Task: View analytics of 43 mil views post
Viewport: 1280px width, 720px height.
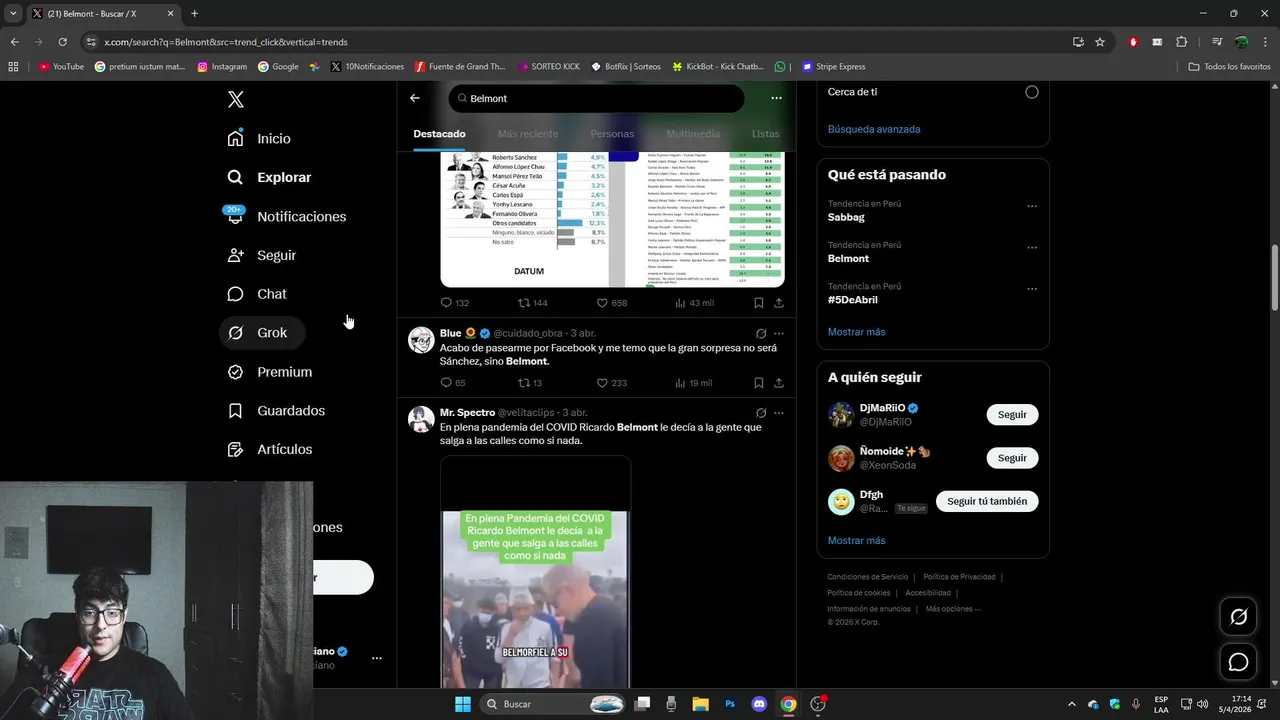Action: click(694, 303)
